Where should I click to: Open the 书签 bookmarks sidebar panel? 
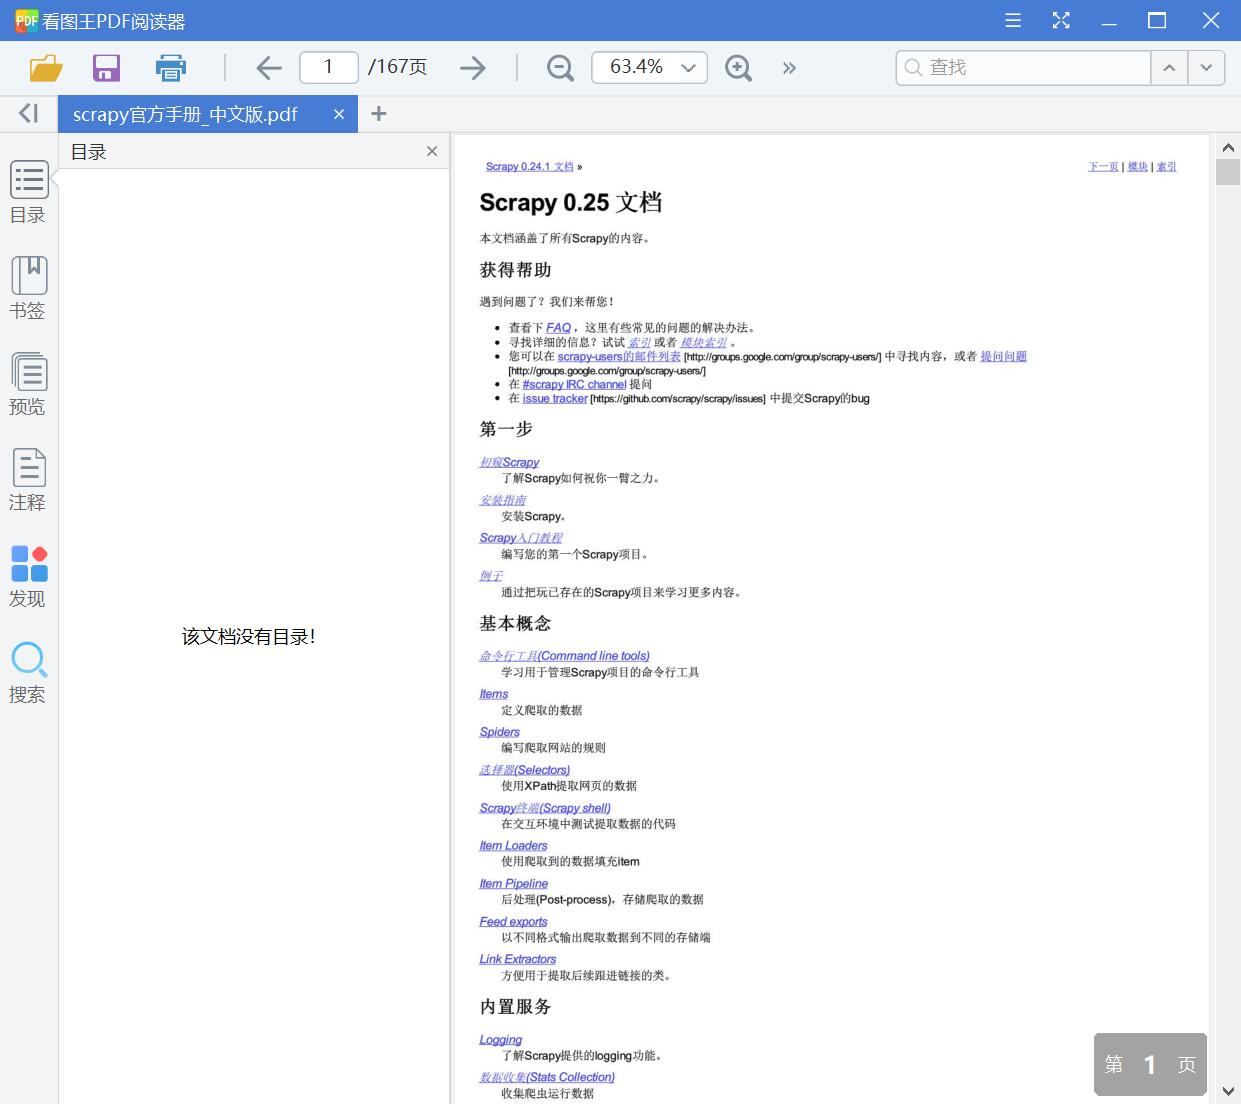tap(28, 288)
